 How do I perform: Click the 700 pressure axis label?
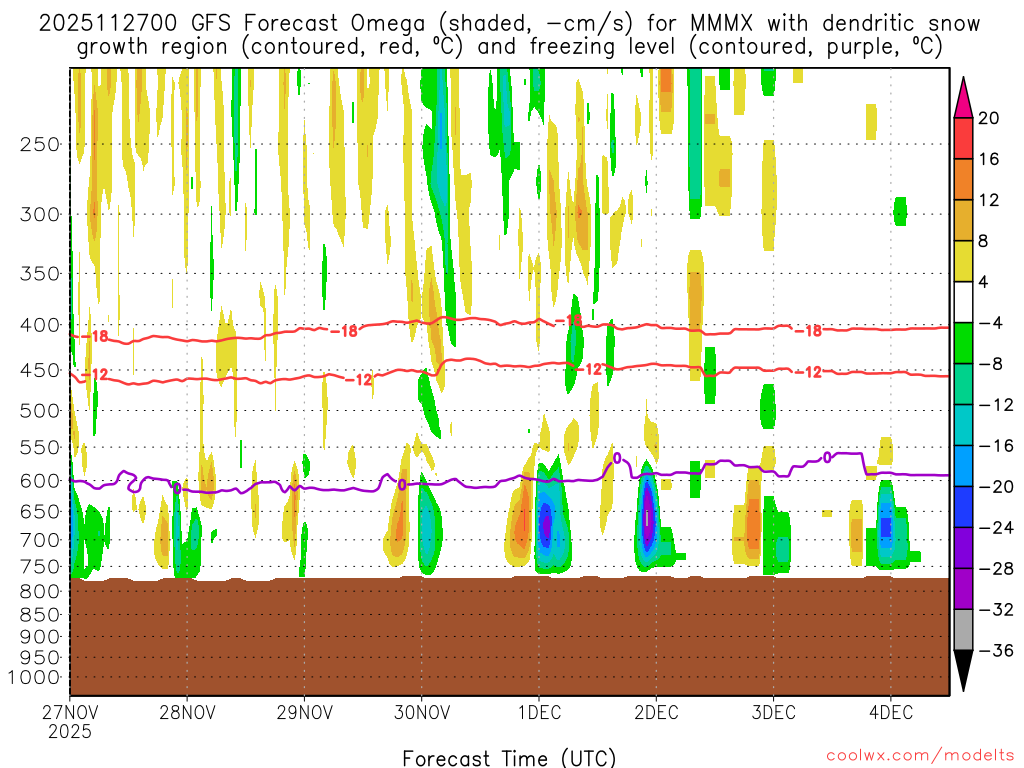39,540
